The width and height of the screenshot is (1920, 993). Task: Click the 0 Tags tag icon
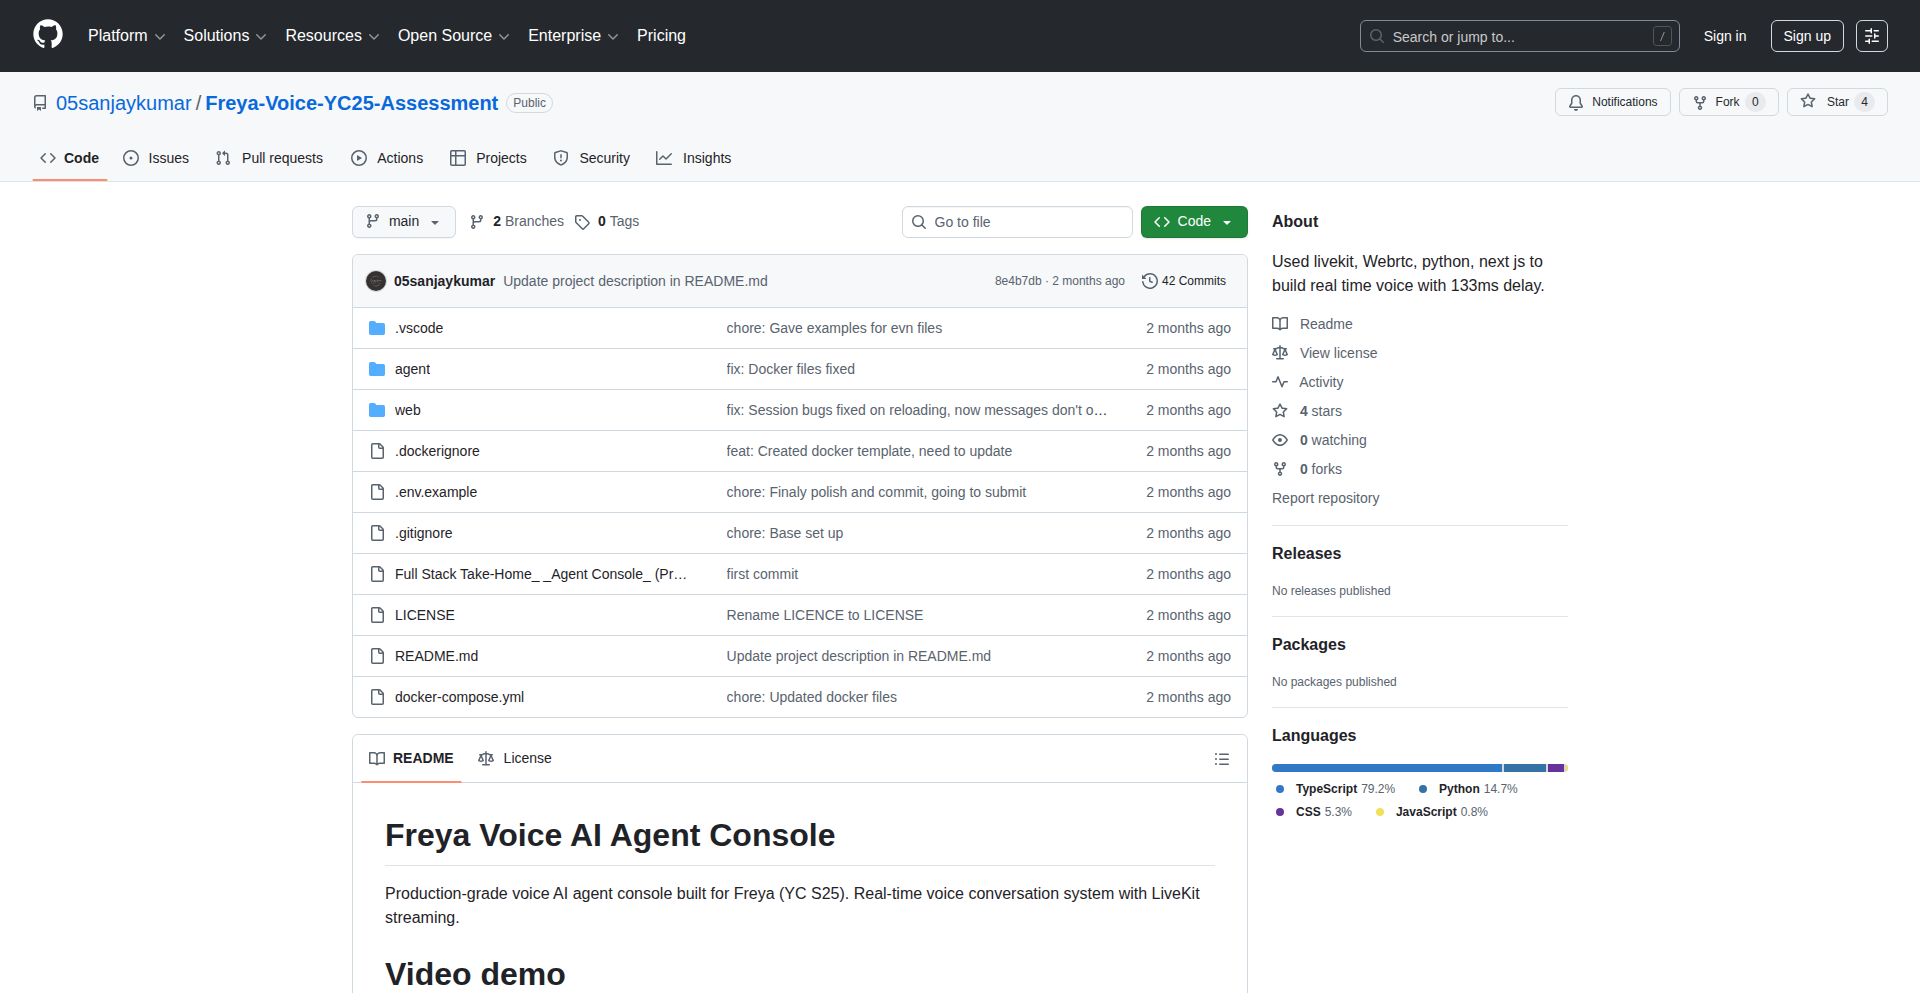pyautogui.click(x=582, y=222)
